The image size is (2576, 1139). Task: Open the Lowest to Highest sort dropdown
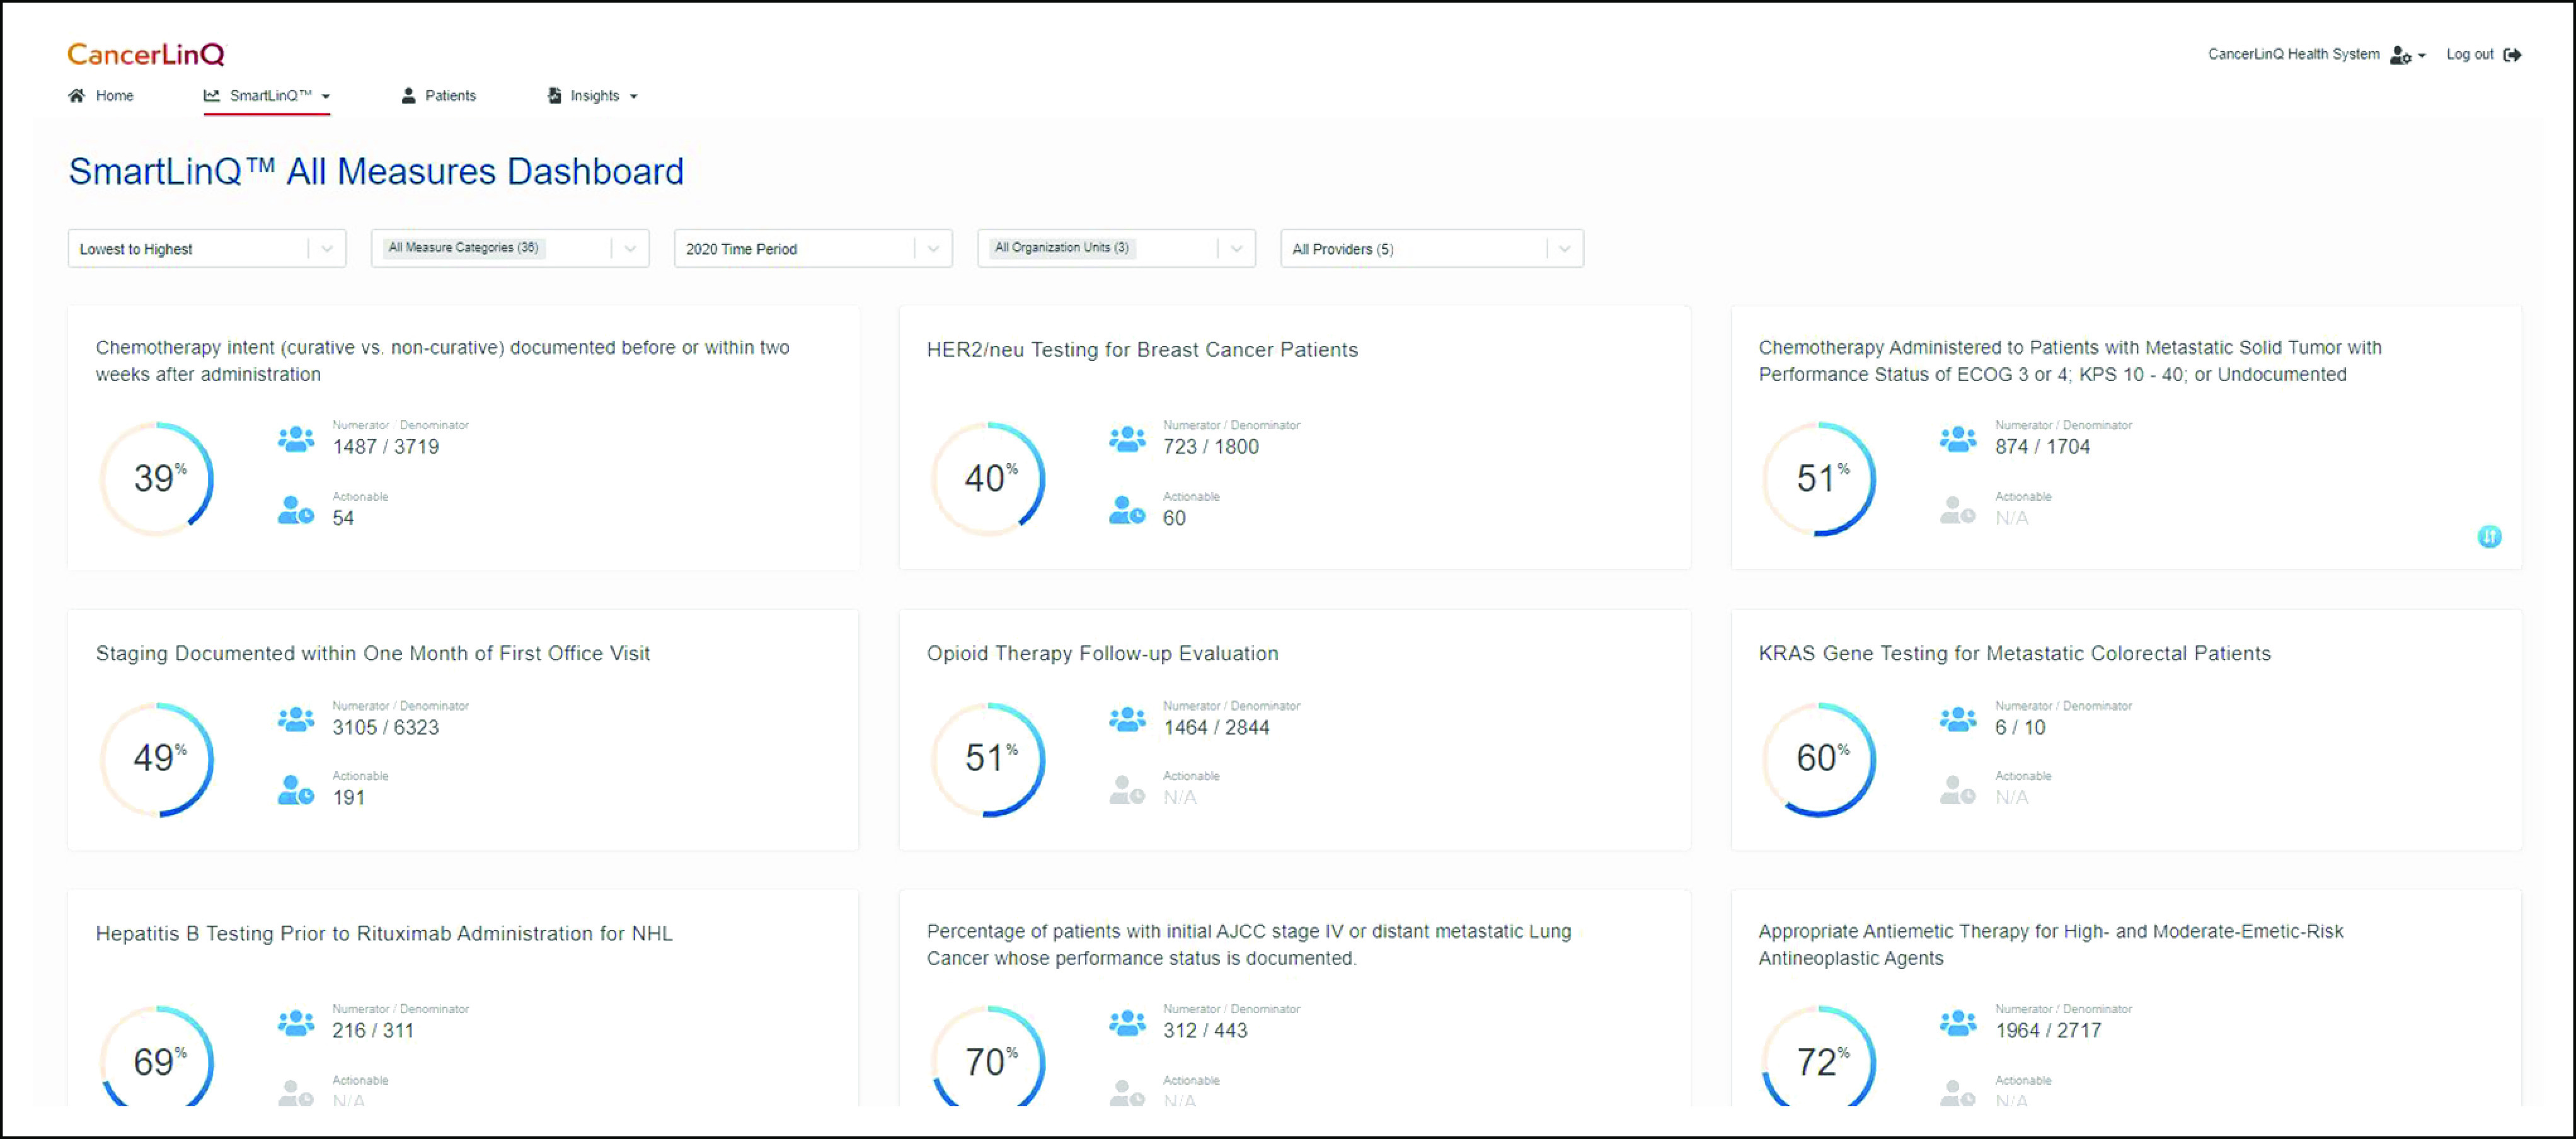pos(207,249)
